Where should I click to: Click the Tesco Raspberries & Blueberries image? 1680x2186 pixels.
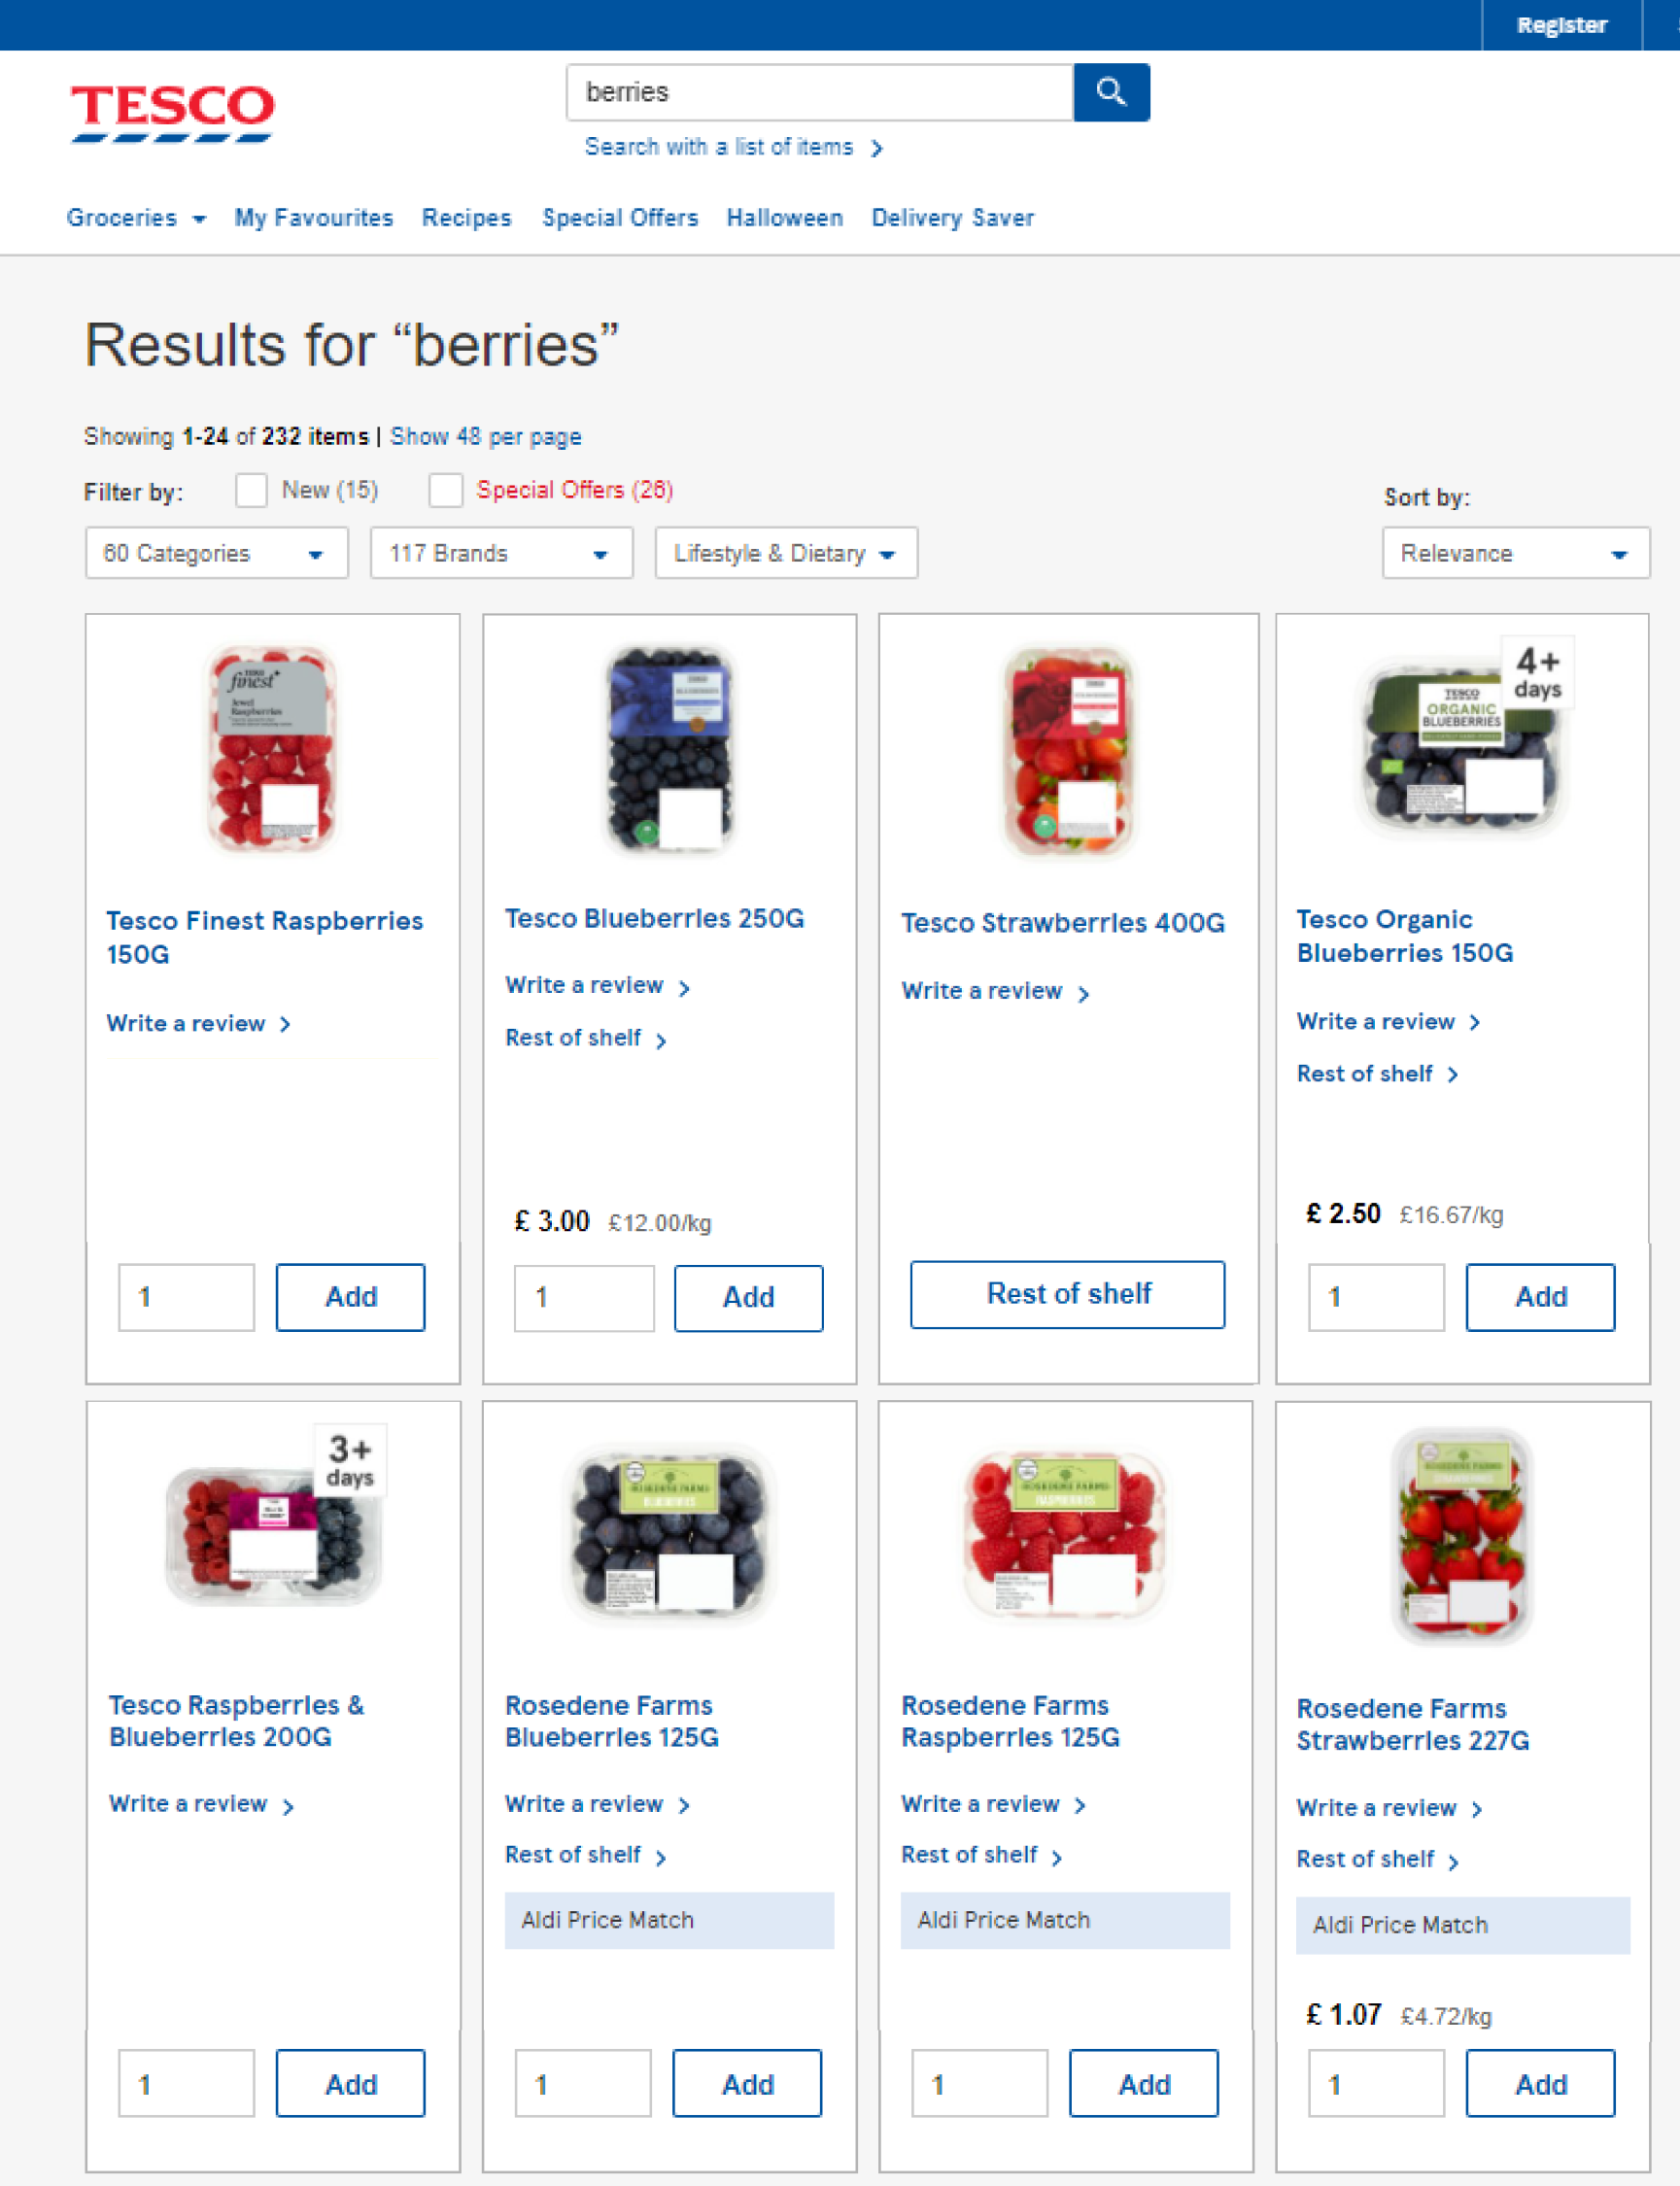tap(272, 1533)
